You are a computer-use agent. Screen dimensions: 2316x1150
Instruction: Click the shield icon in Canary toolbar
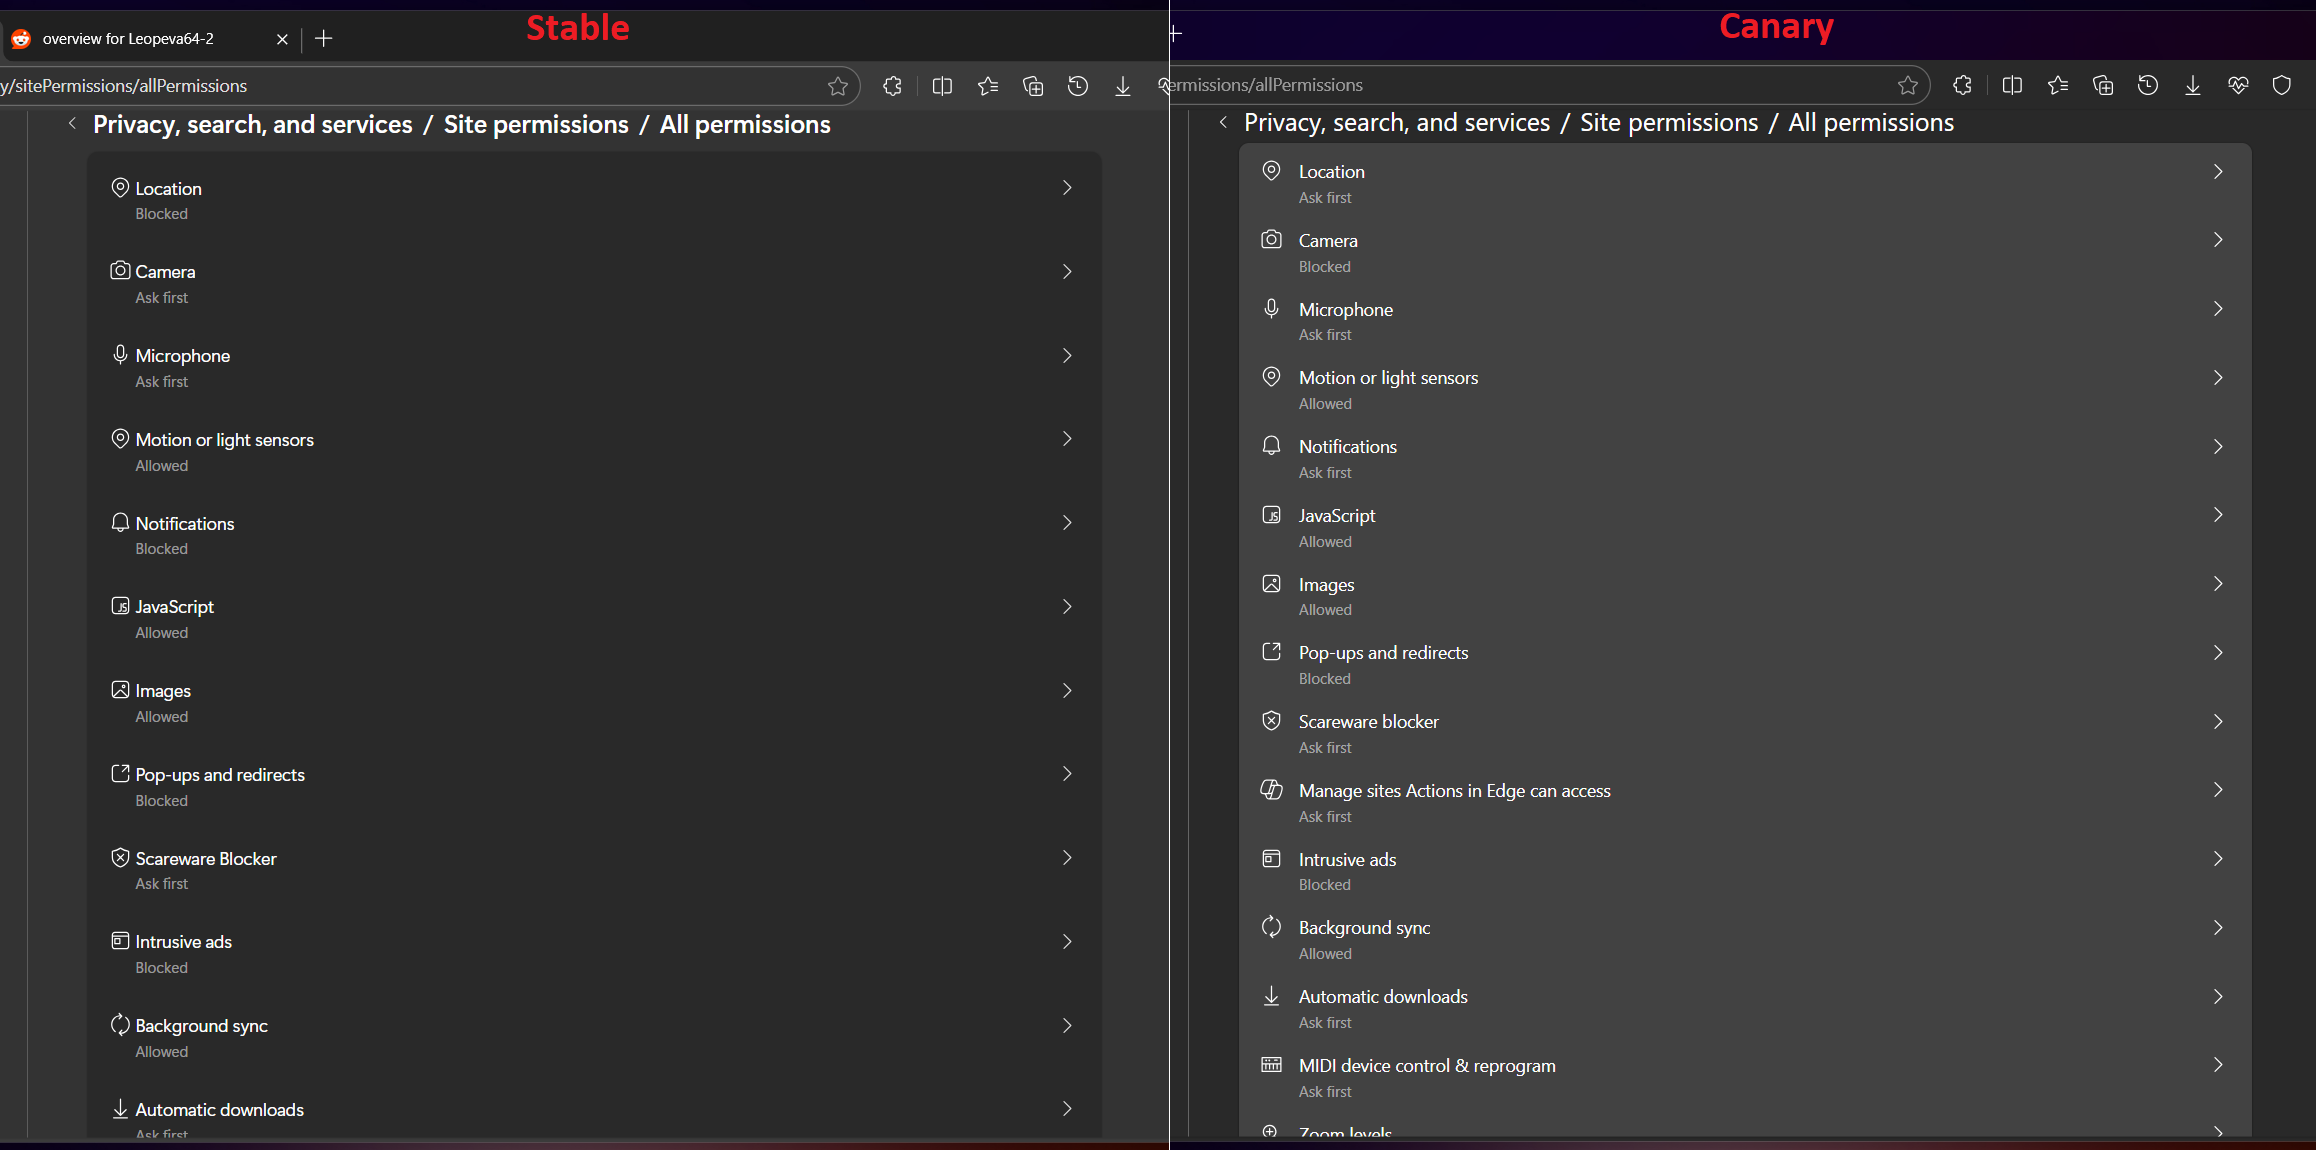click(2281, 85)
